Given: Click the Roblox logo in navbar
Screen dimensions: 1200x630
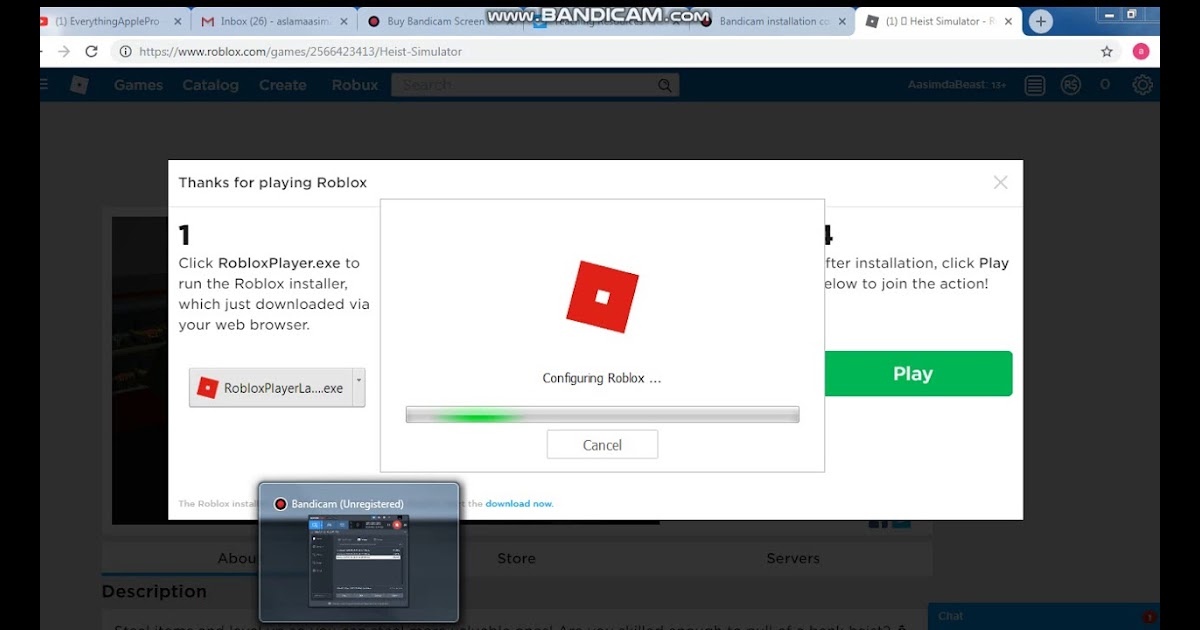Looking at the screenshot, I should (x=79, y=85).
